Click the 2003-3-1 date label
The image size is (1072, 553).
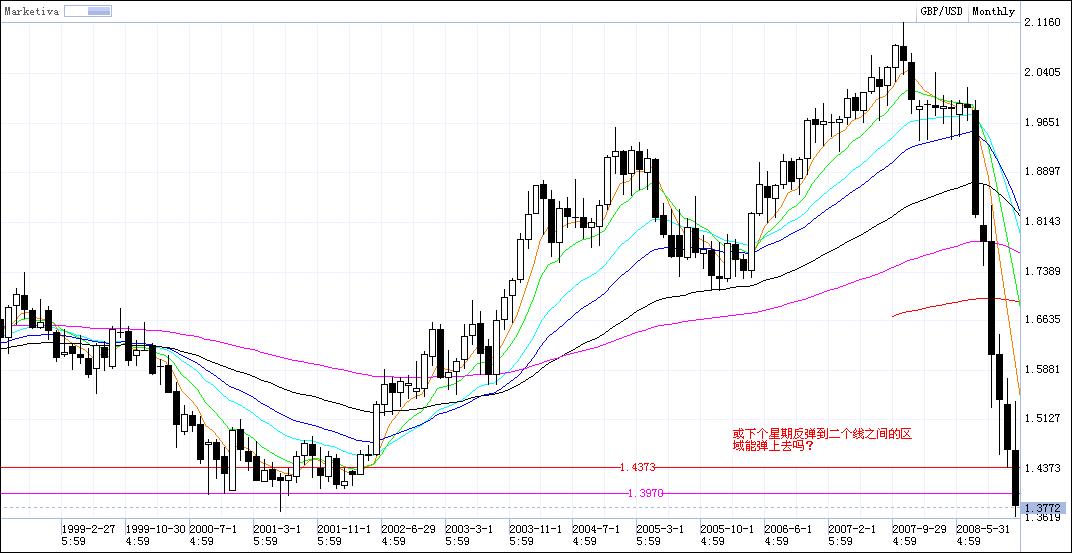click(x=469, y=529)
